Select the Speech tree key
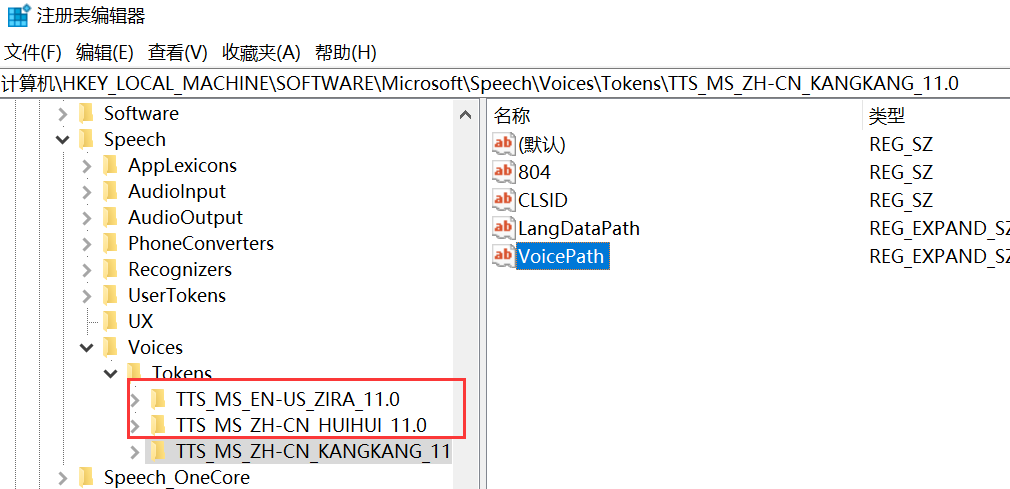 135,140
